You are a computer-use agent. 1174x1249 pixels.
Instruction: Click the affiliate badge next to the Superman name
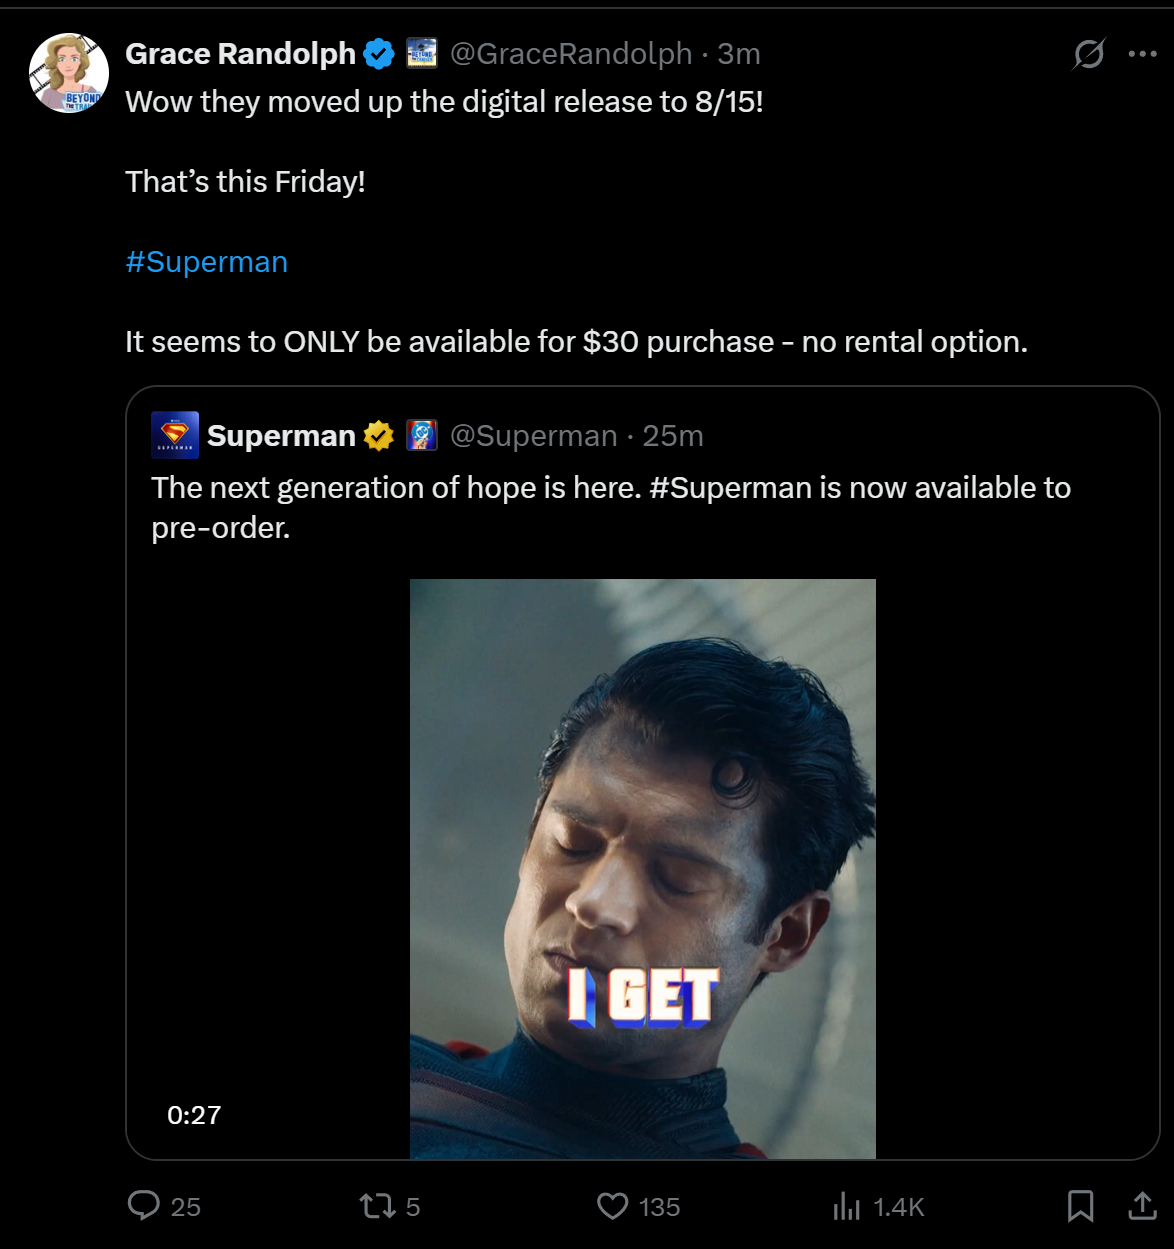[422, 436]
